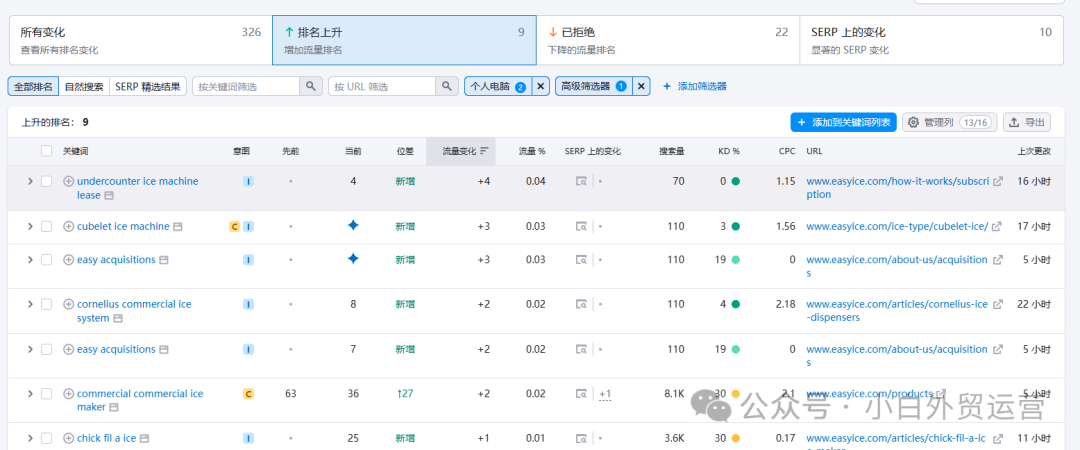
Task: Open external link icon beside cubelet-ice URL
Action: click(x=996, y=227)
